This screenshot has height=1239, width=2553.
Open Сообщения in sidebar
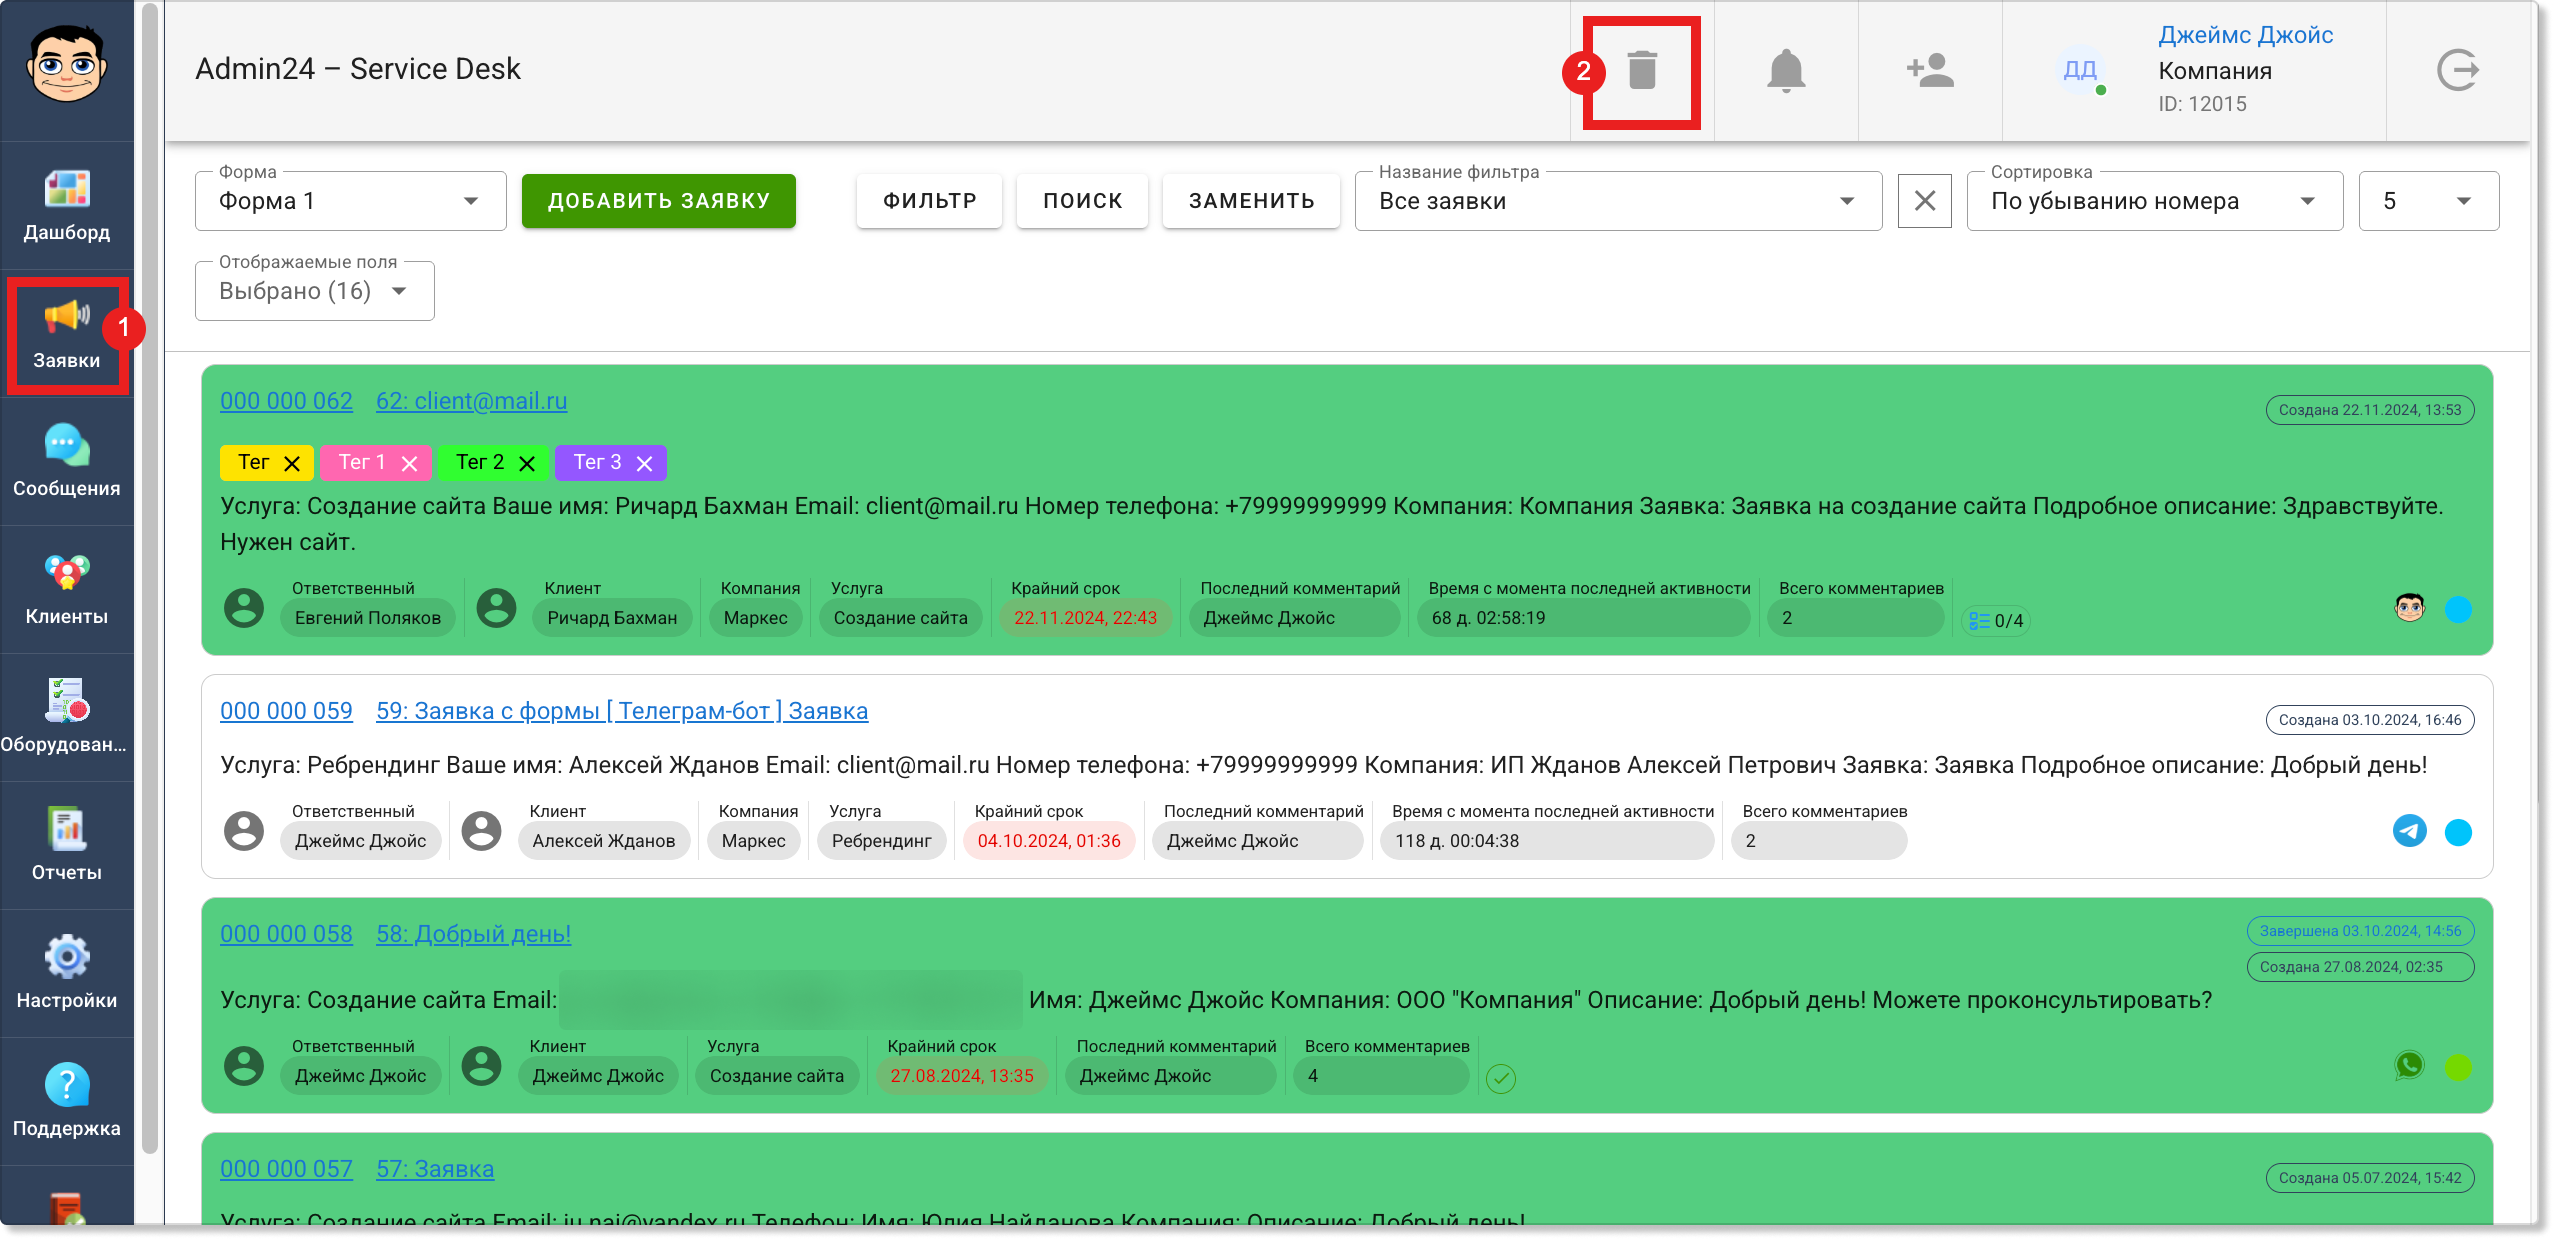pos(67,461)
